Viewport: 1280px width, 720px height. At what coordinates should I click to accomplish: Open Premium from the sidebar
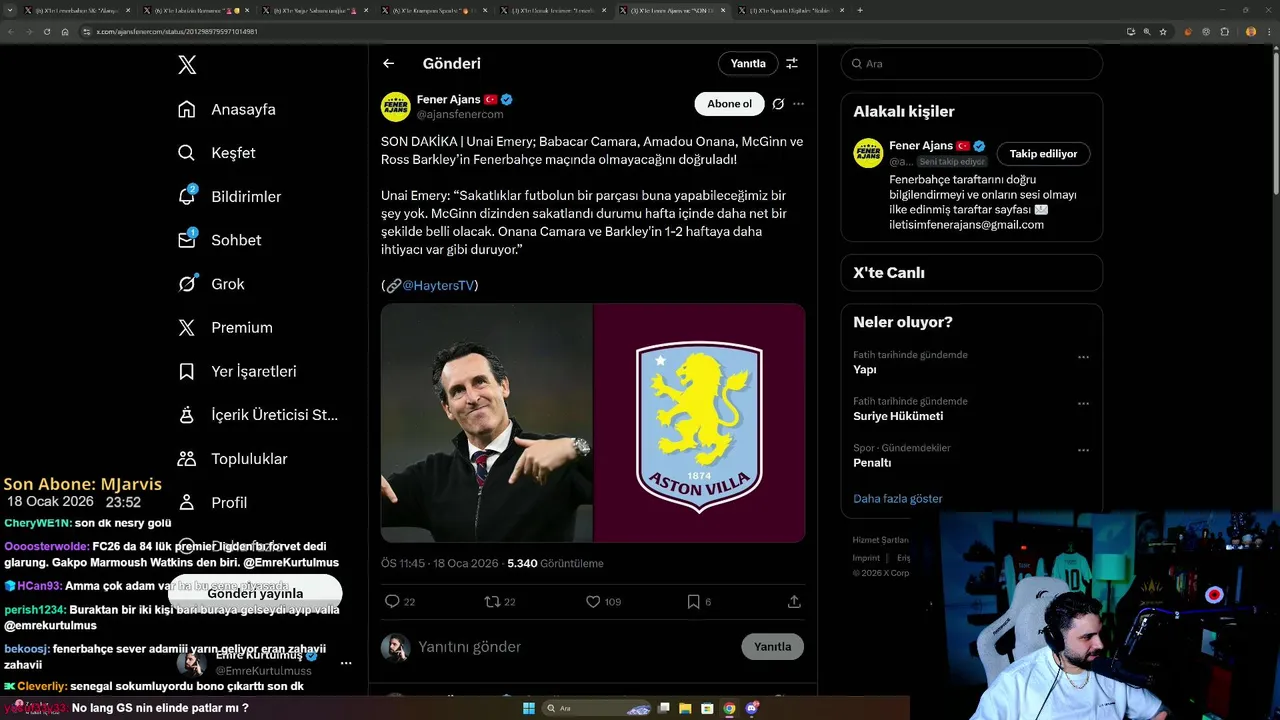(x=225, y=327)
